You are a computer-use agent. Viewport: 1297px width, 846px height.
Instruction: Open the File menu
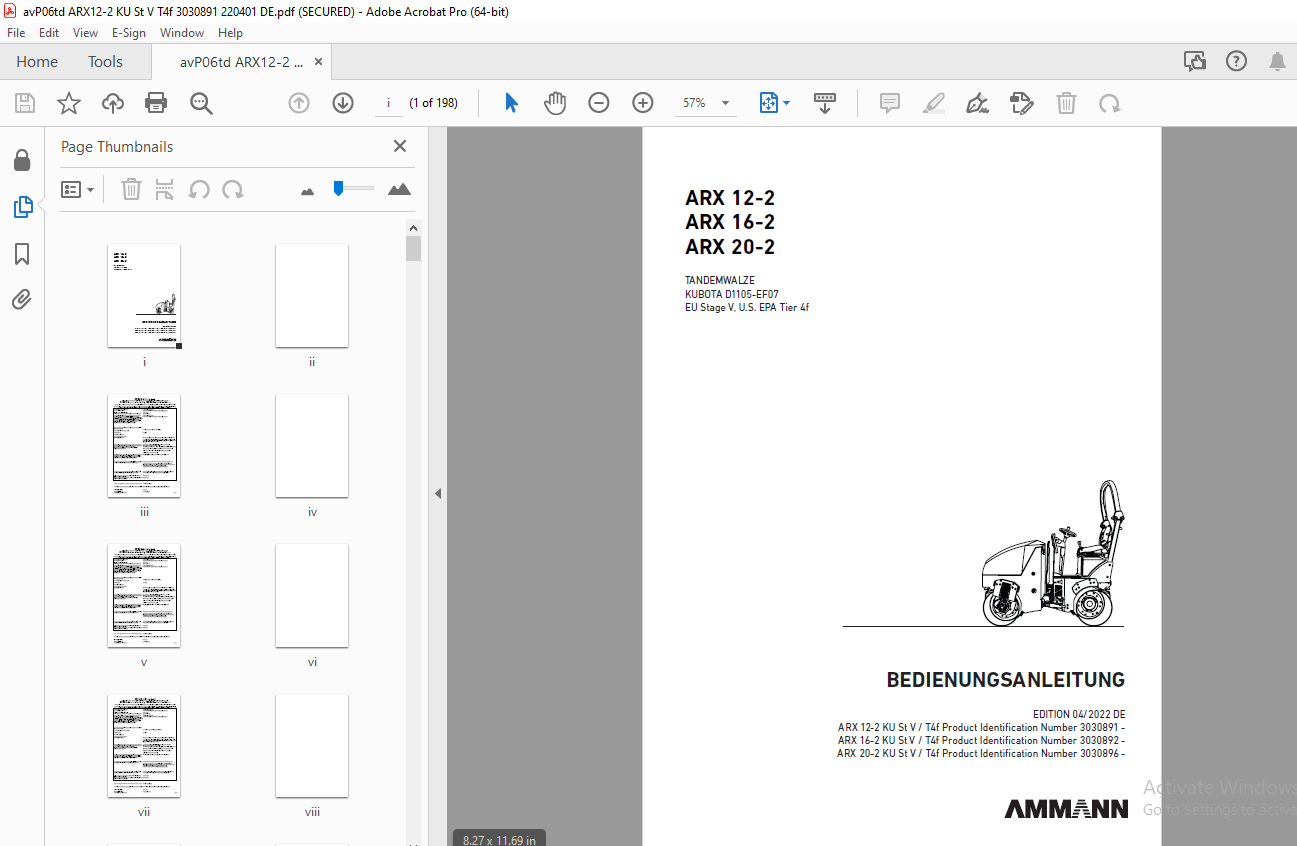point(16,33)
